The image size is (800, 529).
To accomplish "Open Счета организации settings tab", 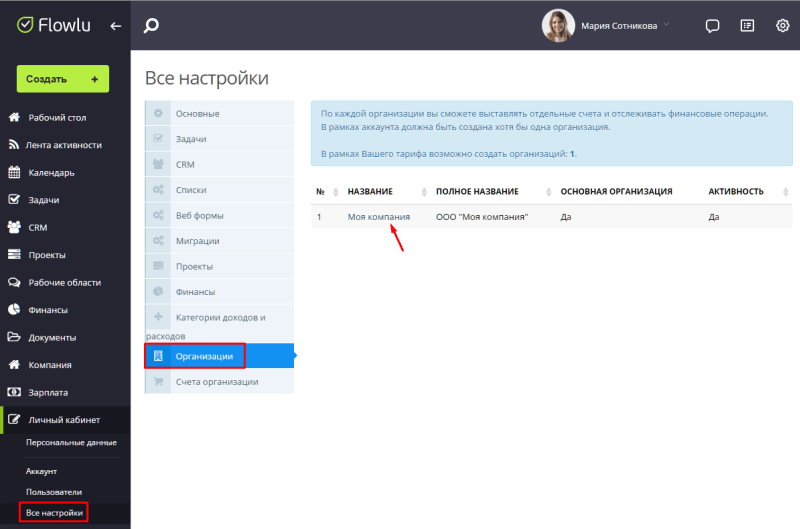I will point(217,382).
